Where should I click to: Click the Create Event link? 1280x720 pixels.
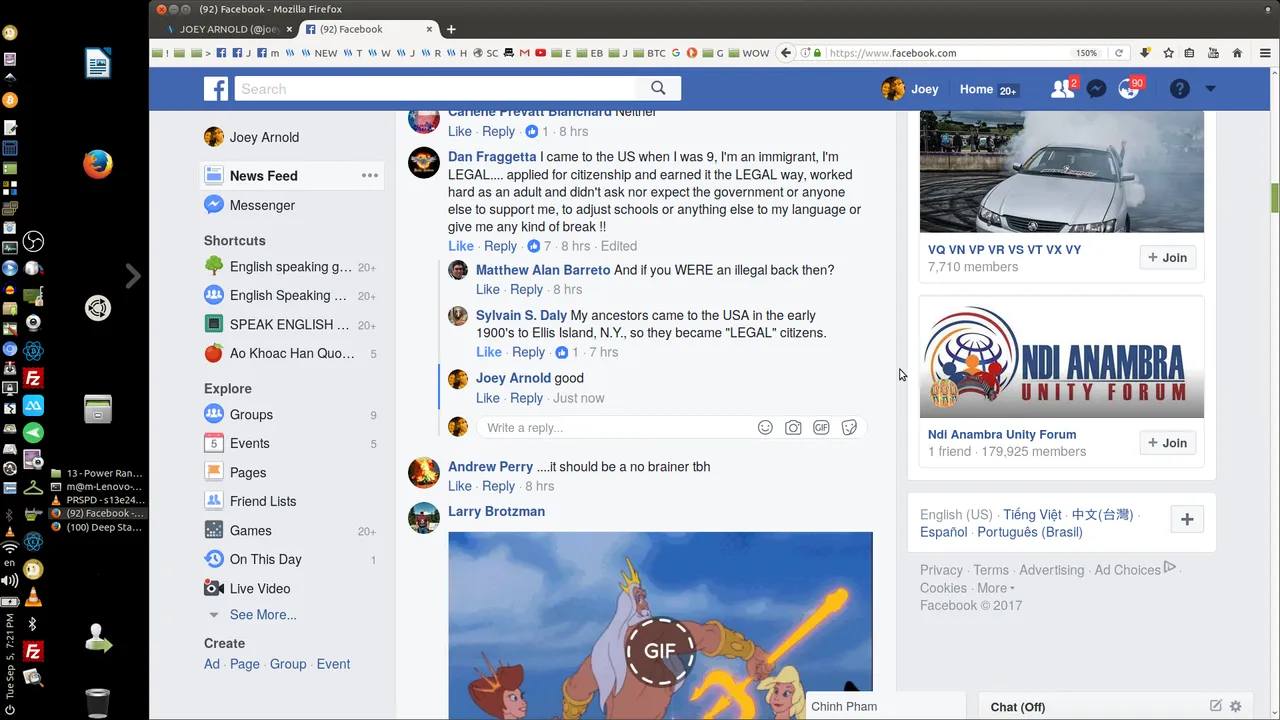tap(333, 664)
